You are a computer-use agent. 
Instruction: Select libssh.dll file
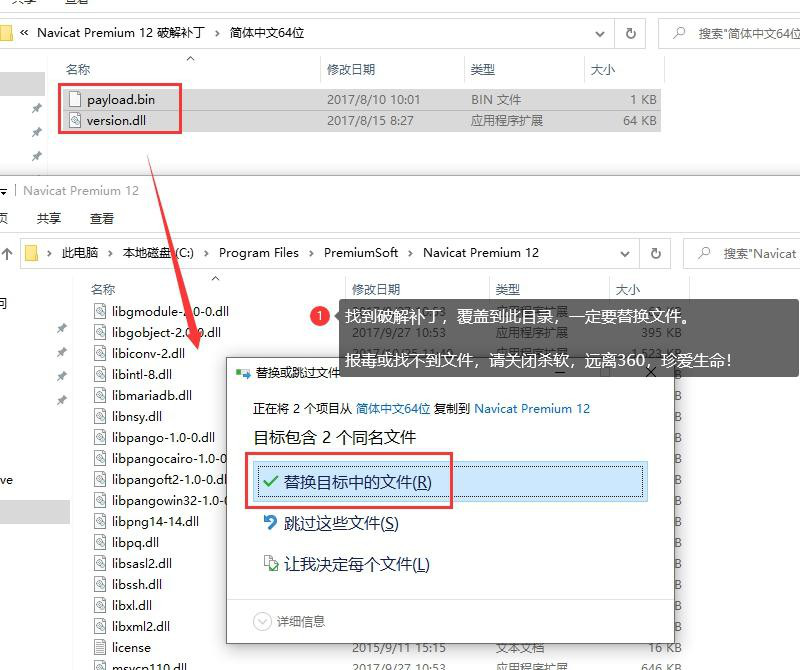point(137,584)
